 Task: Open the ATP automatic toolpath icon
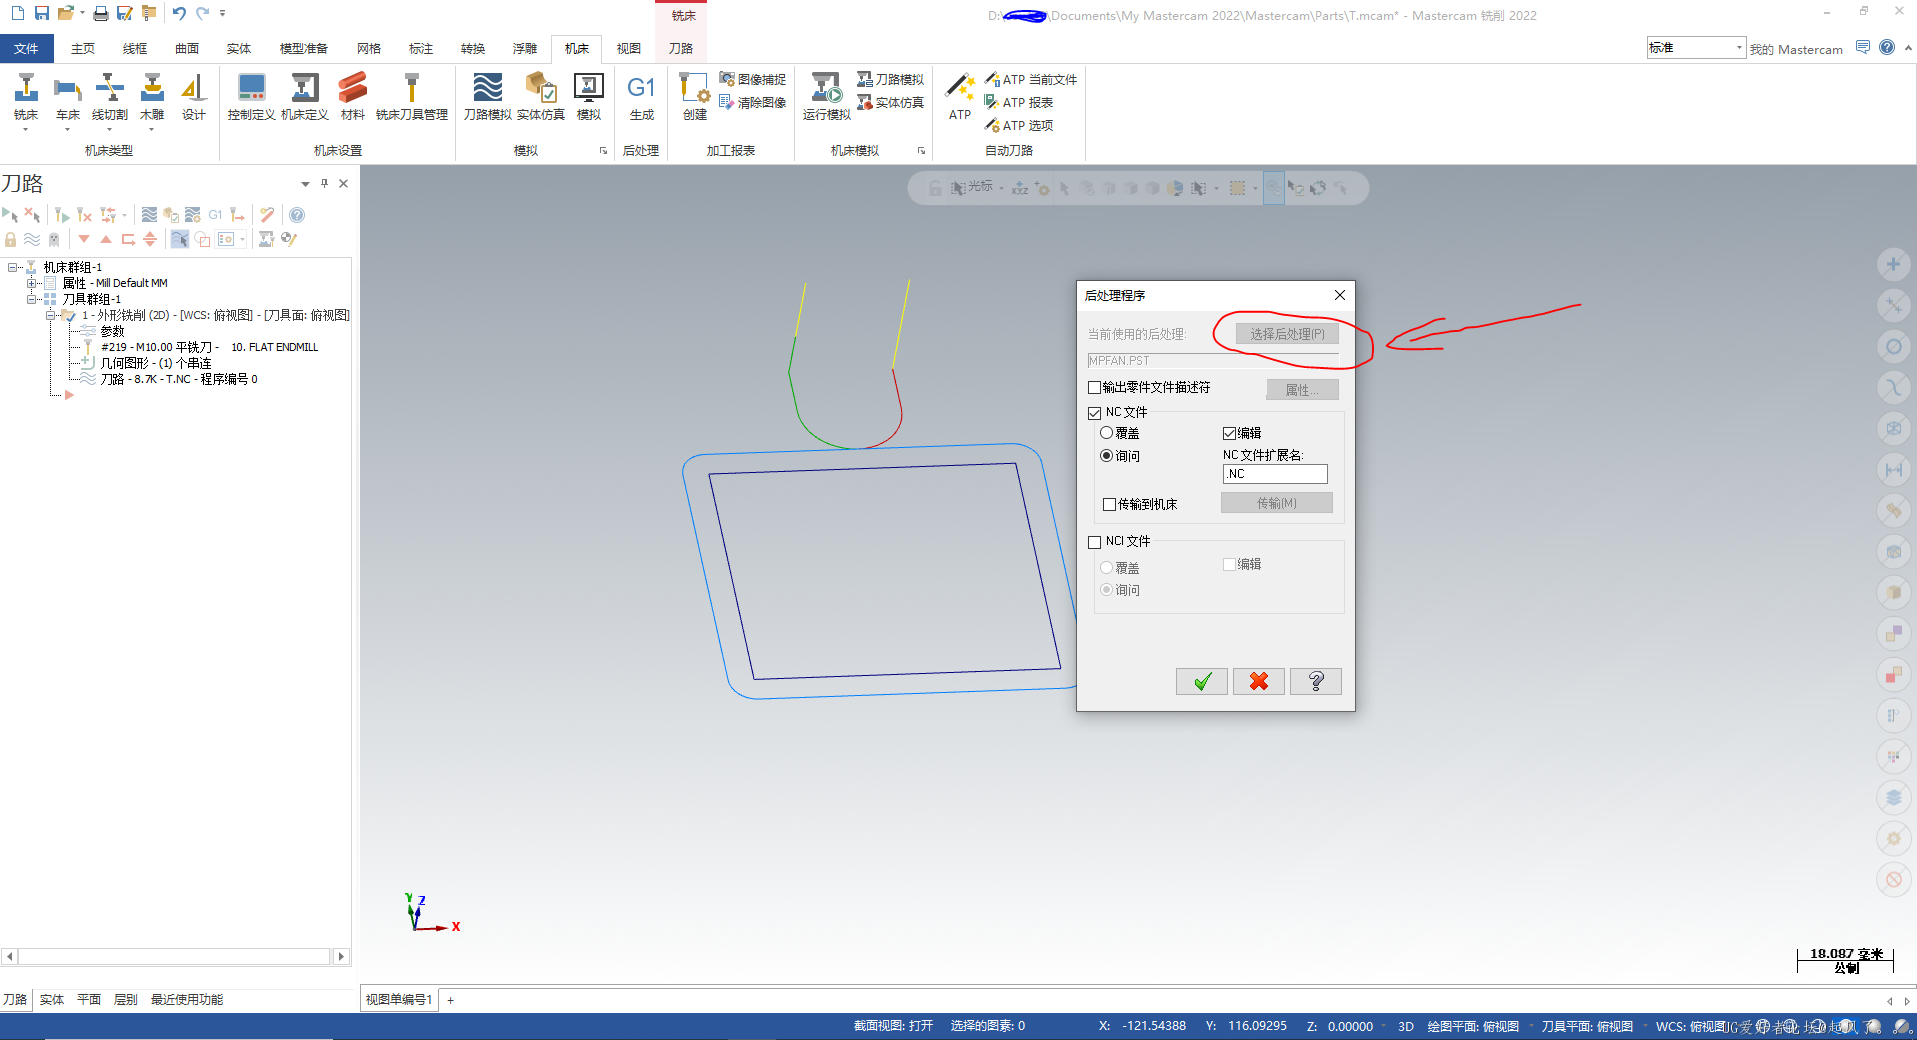960,98
